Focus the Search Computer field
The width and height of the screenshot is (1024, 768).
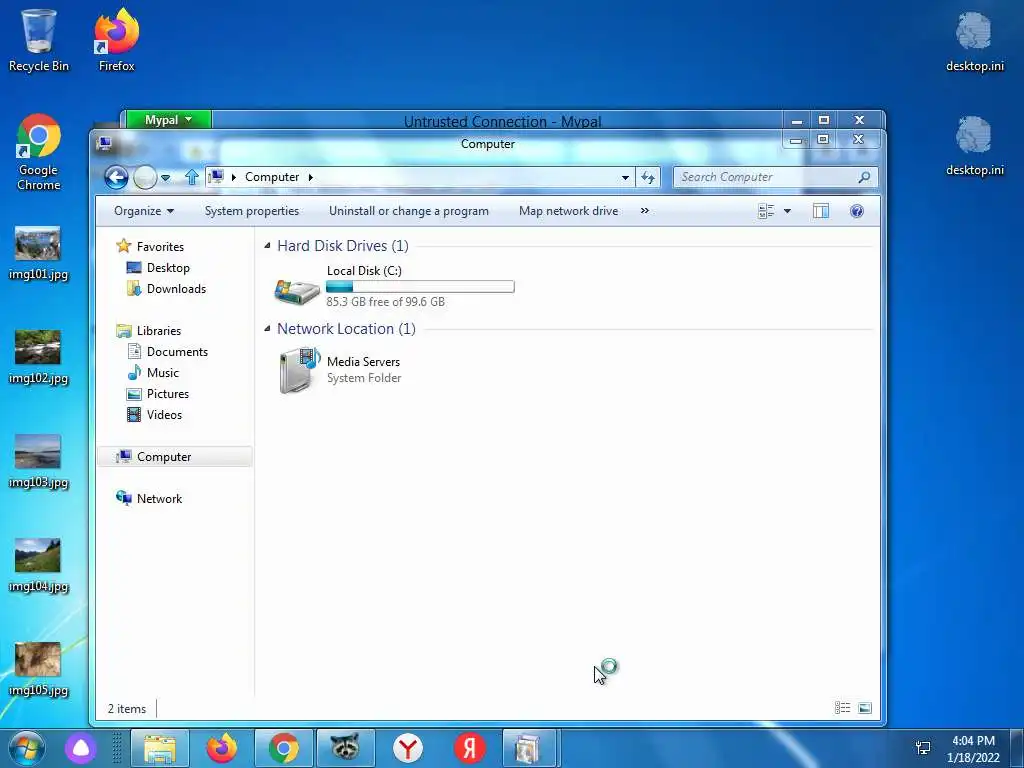click(x=776, y=177)
